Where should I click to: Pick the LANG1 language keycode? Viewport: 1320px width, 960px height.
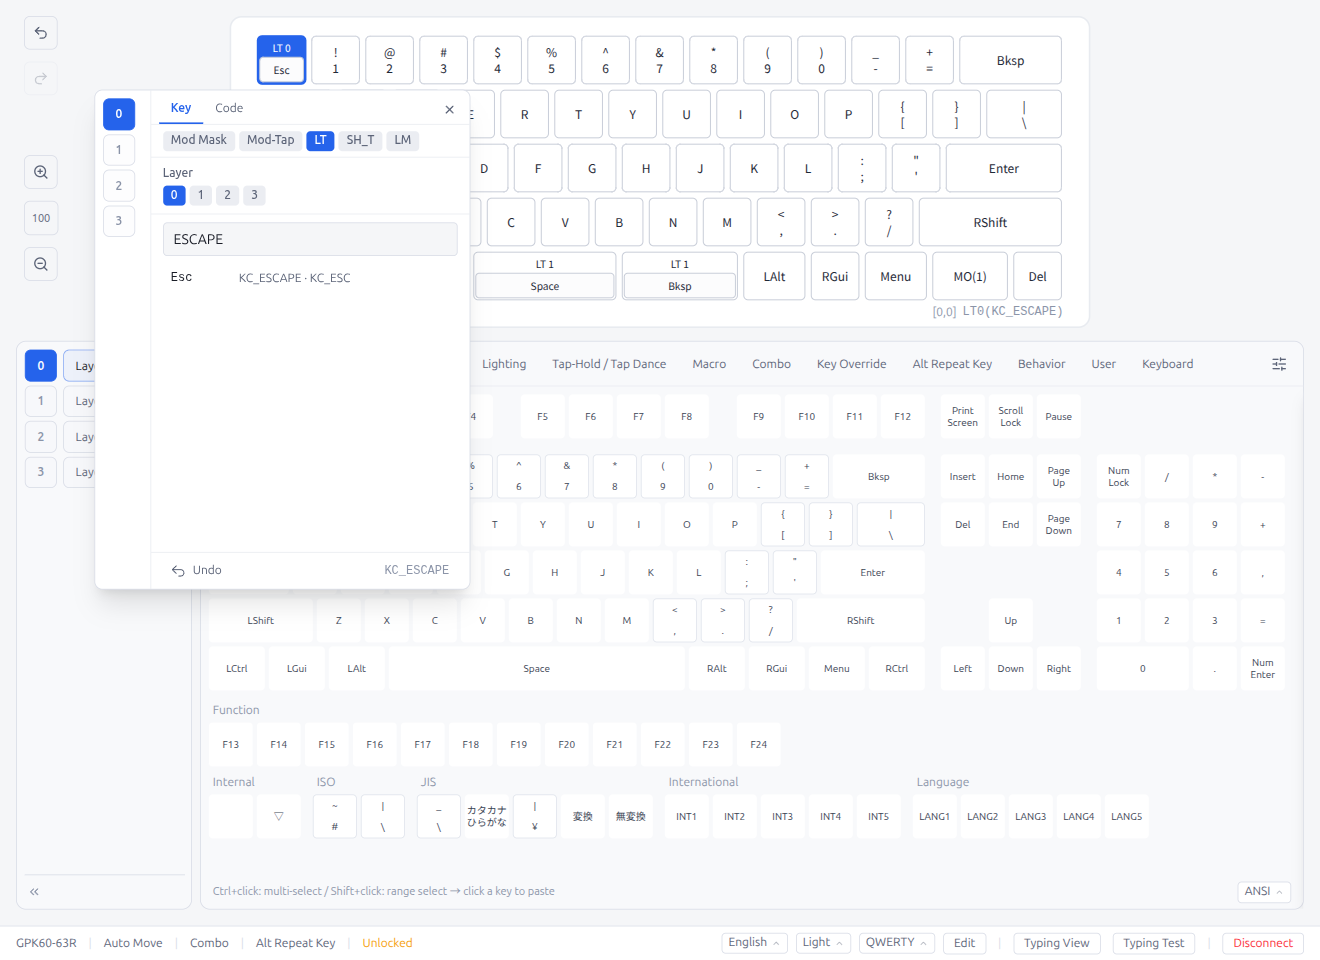(x=935, y=817)
